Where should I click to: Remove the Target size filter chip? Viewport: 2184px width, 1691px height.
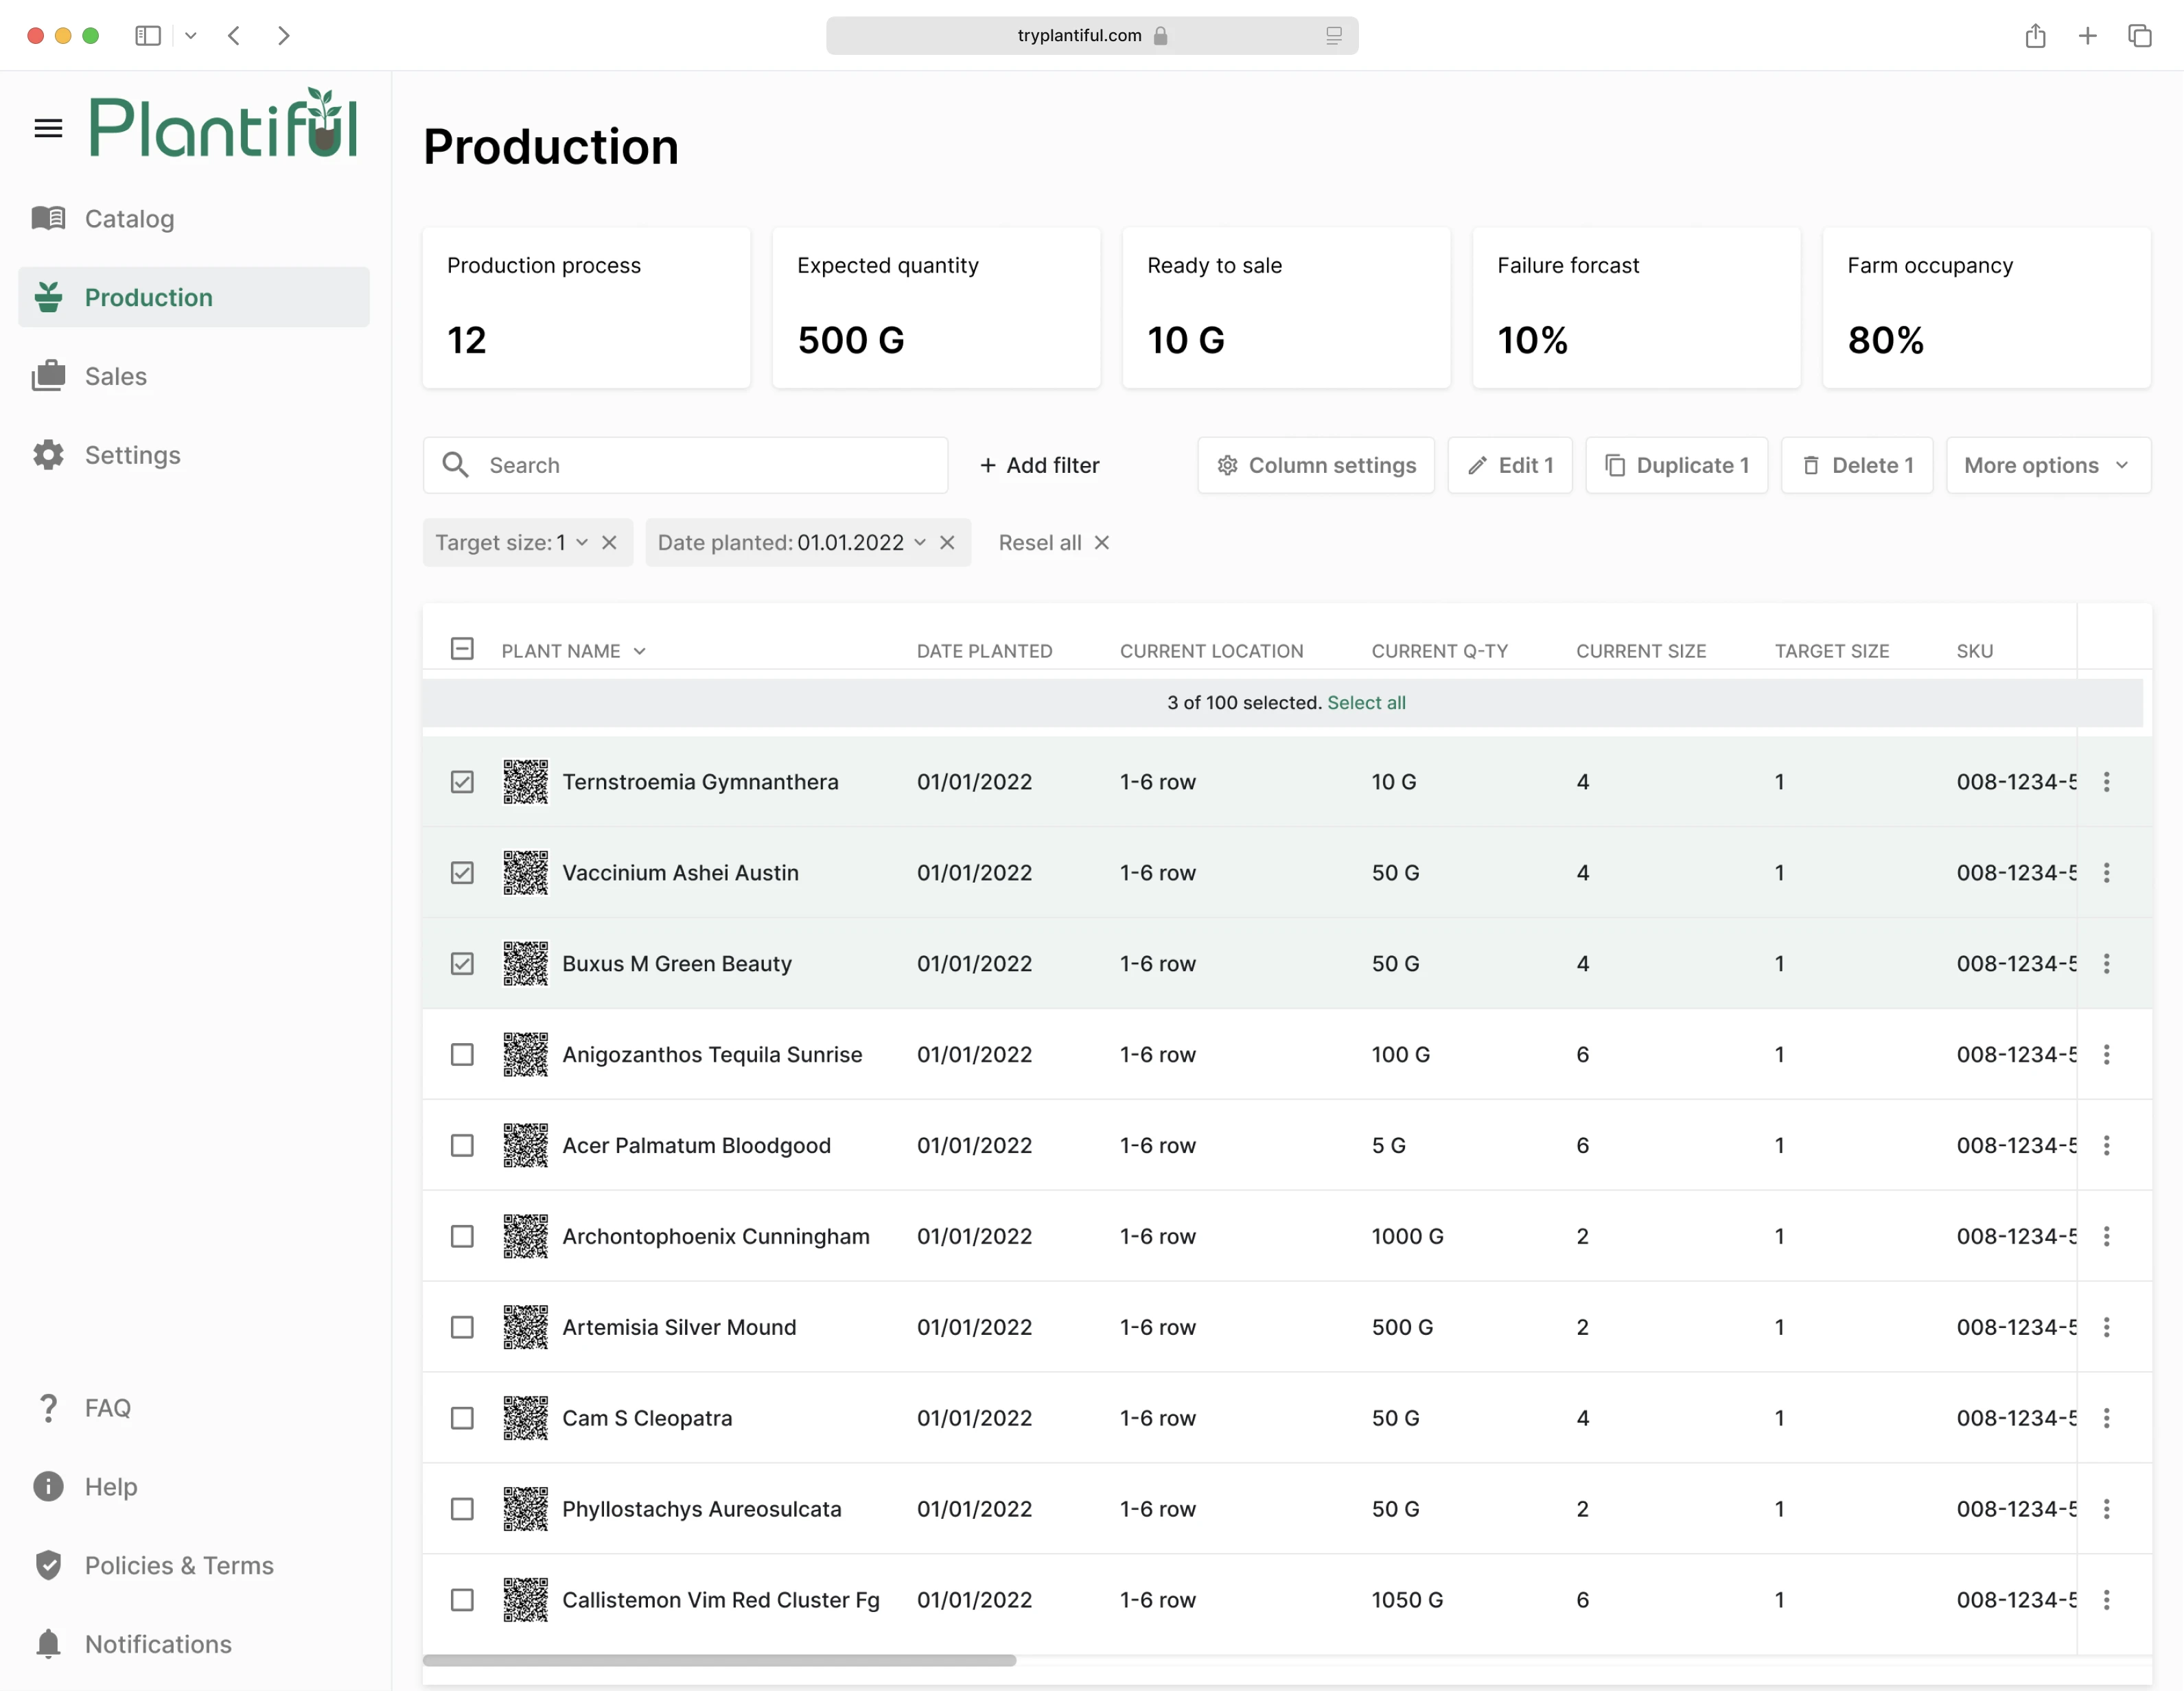tap(609, 542)
